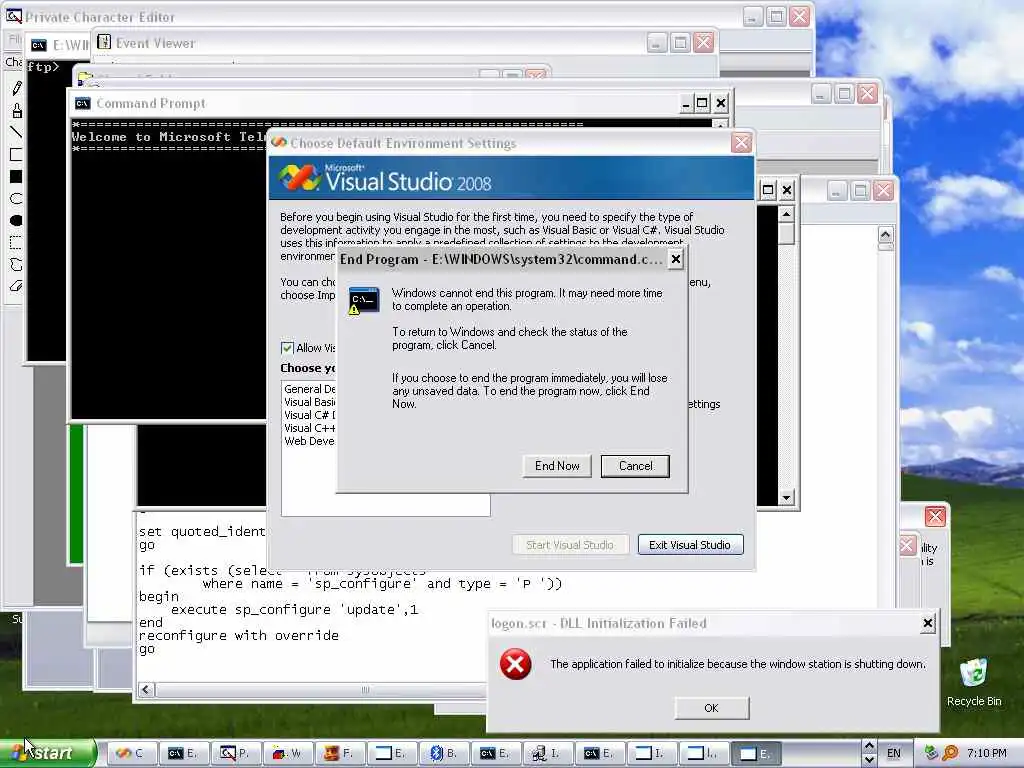
Task: Click the taskbar scroll-down arrow
Action: pos(869,760)
